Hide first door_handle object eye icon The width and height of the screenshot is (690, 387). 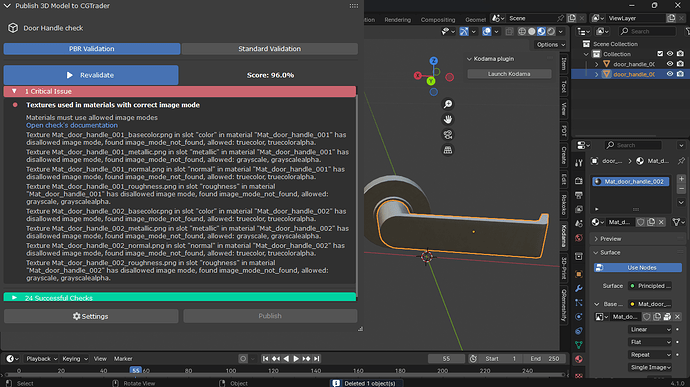click(x=670, y=64)
